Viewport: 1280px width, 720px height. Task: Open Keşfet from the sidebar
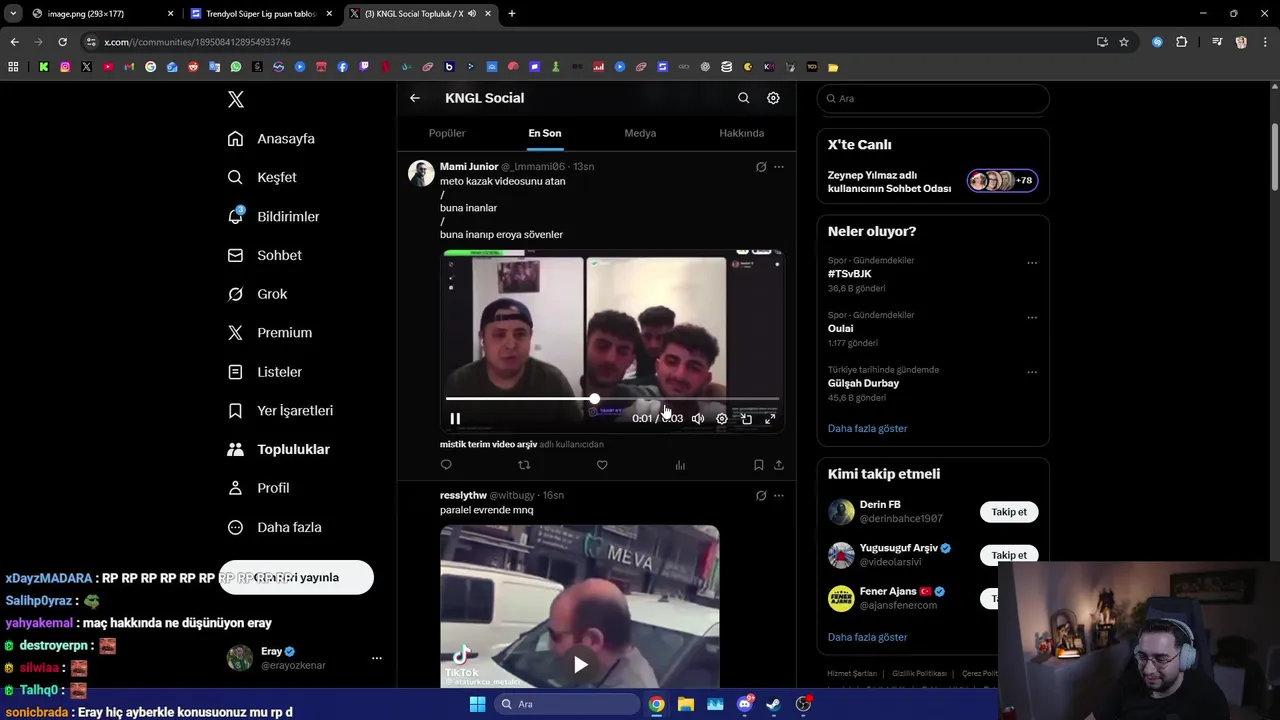point(262,177)
